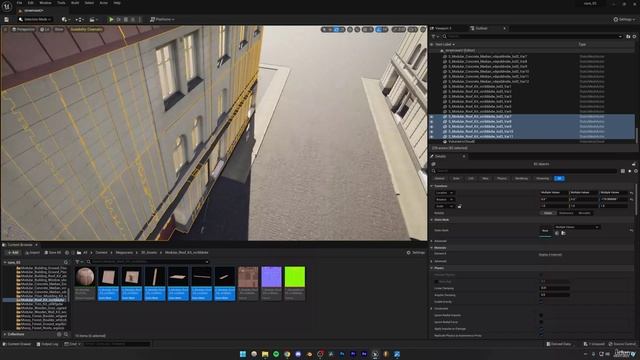Open the Platforms dropdown
This screenshot has width=640, height=360.
pyautogui.click(x=162, y=19)
